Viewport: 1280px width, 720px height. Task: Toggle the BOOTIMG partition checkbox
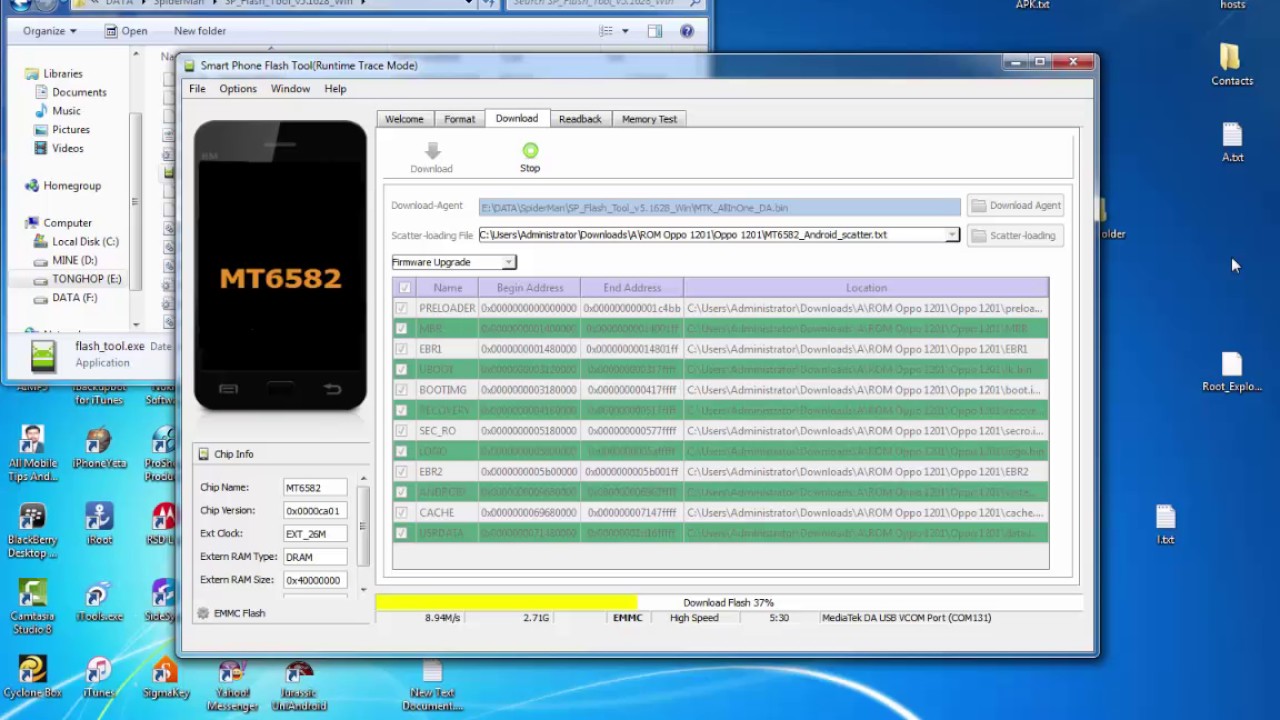(401, 390)
